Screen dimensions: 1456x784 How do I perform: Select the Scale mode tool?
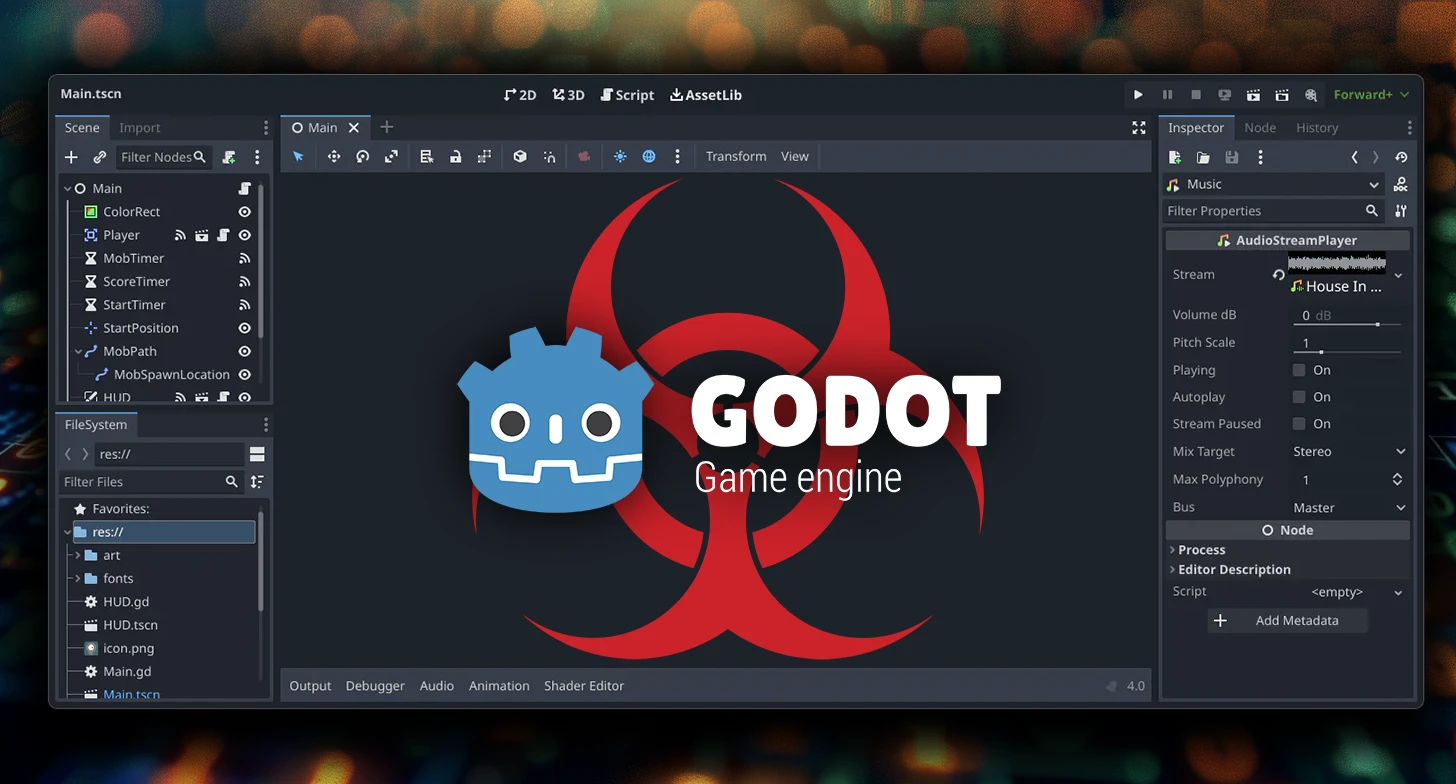click(x=391, y=157)
